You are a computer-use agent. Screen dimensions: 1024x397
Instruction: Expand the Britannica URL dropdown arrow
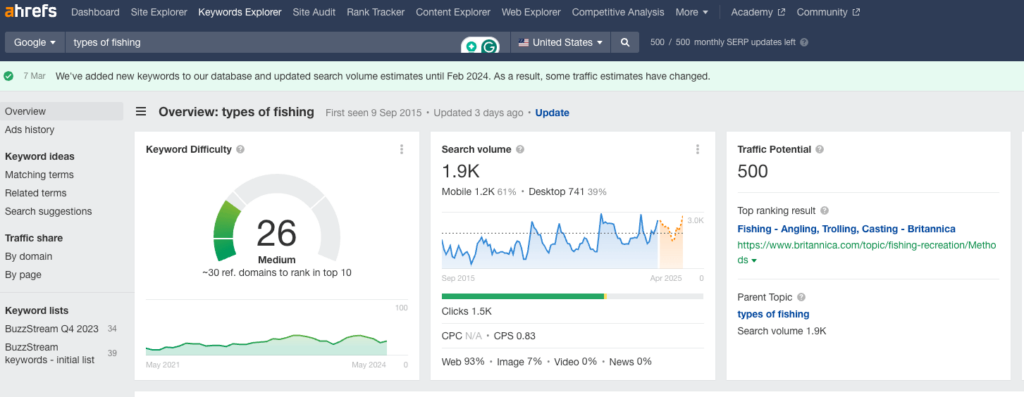[754, 261]
